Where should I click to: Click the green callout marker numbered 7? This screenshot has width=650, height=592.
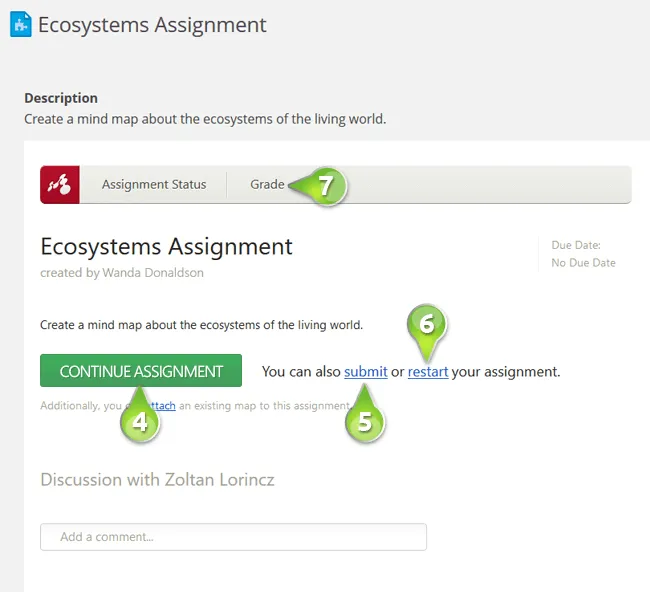point(324,185)
